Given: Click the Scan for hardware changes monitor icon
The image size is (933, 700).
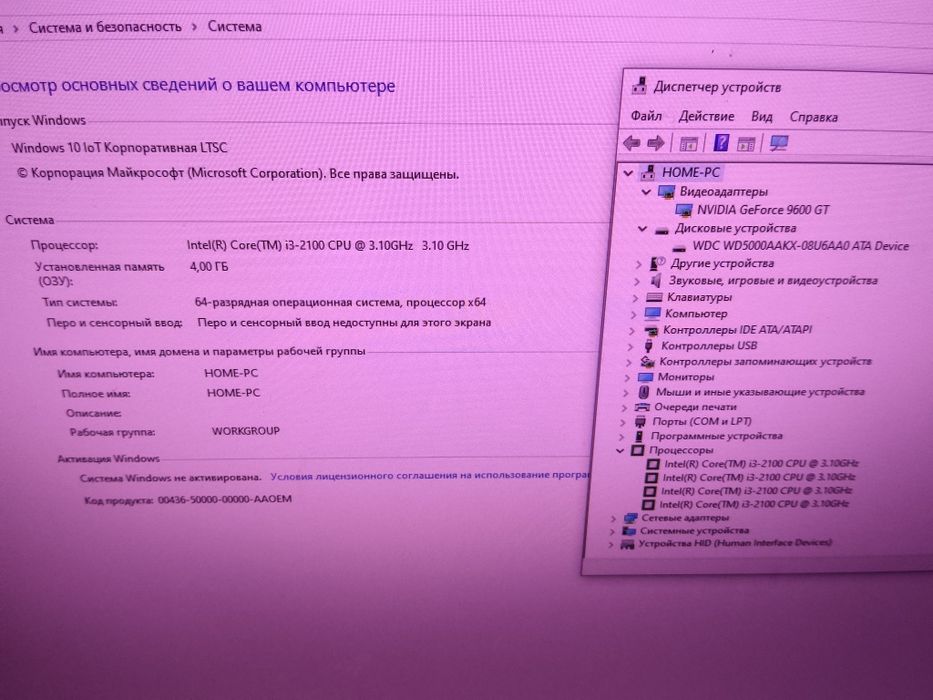Looking at the screenshot, I should (779, 143).
